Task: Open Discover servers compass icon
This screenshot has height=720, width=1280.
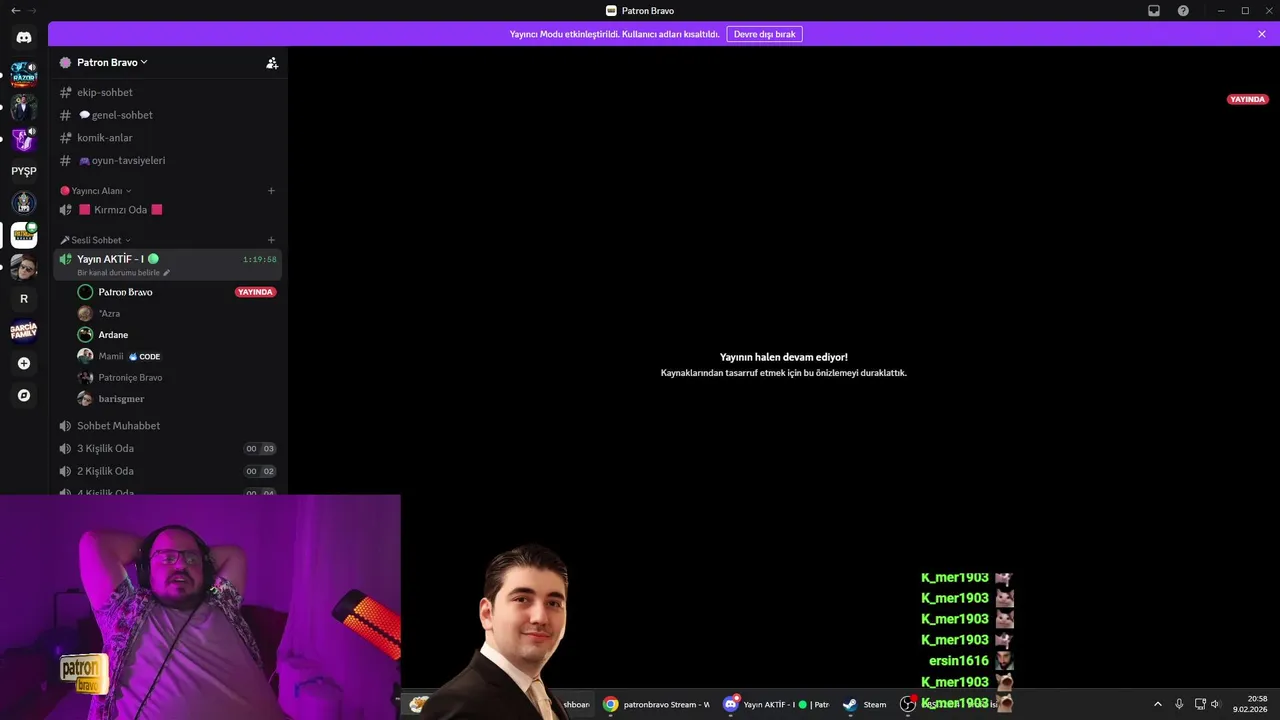Action: pyautogui.click(x=24, y=395)
